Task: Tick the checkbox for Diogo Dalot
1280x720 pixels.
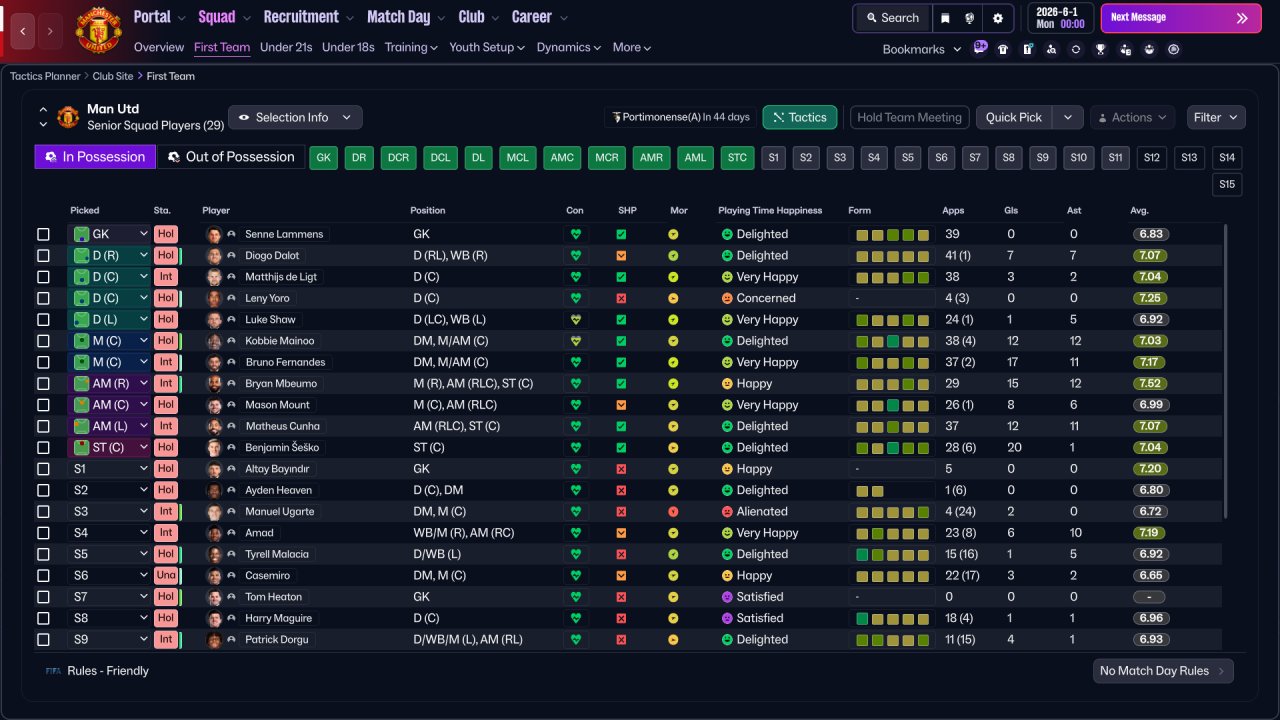Action: [43, 256]
